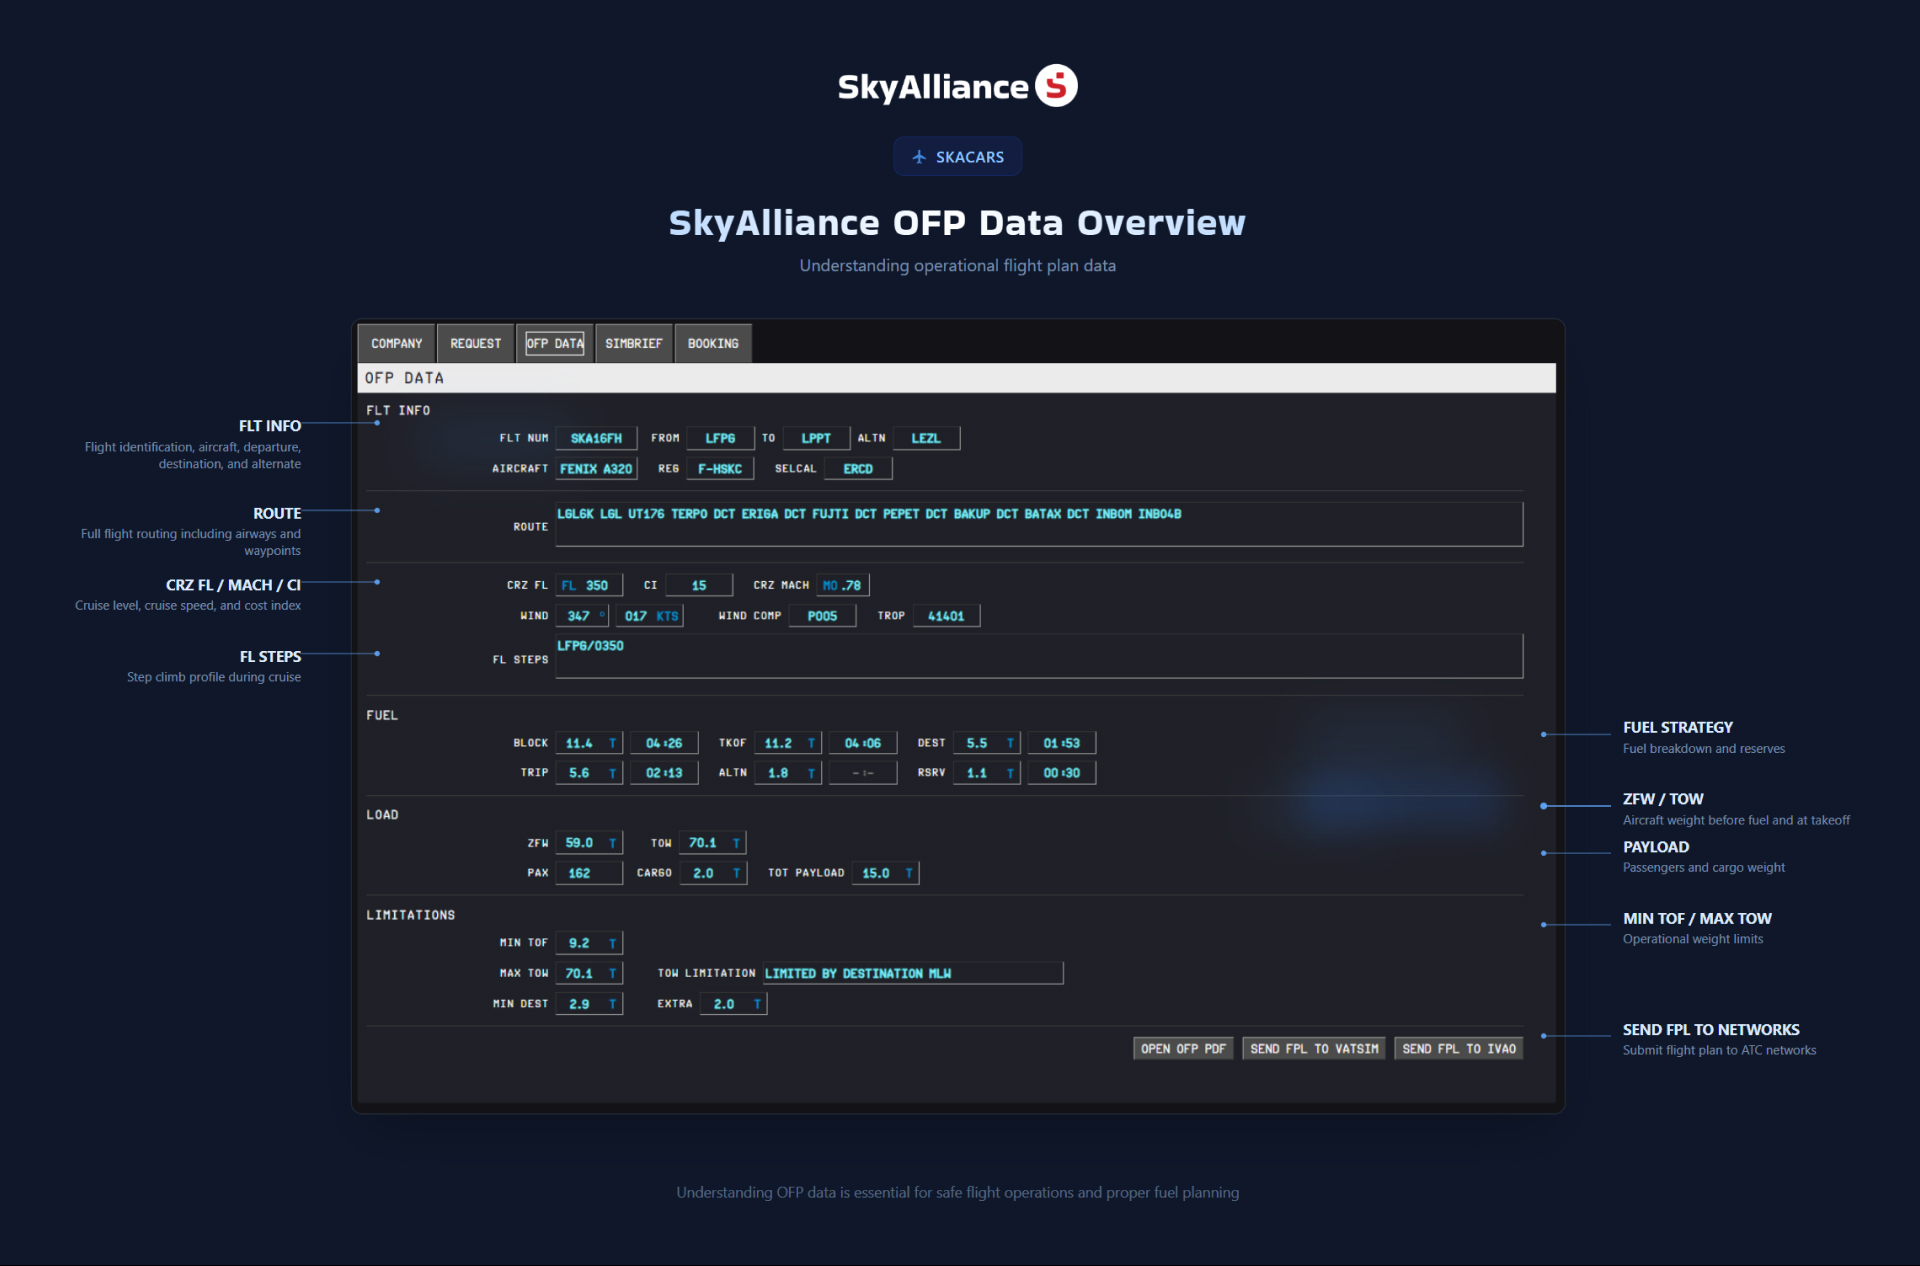This screenshot has width=1920, height=1266.
Task: Send the flight plan to IVAO
Action: click(1458, 1048)
